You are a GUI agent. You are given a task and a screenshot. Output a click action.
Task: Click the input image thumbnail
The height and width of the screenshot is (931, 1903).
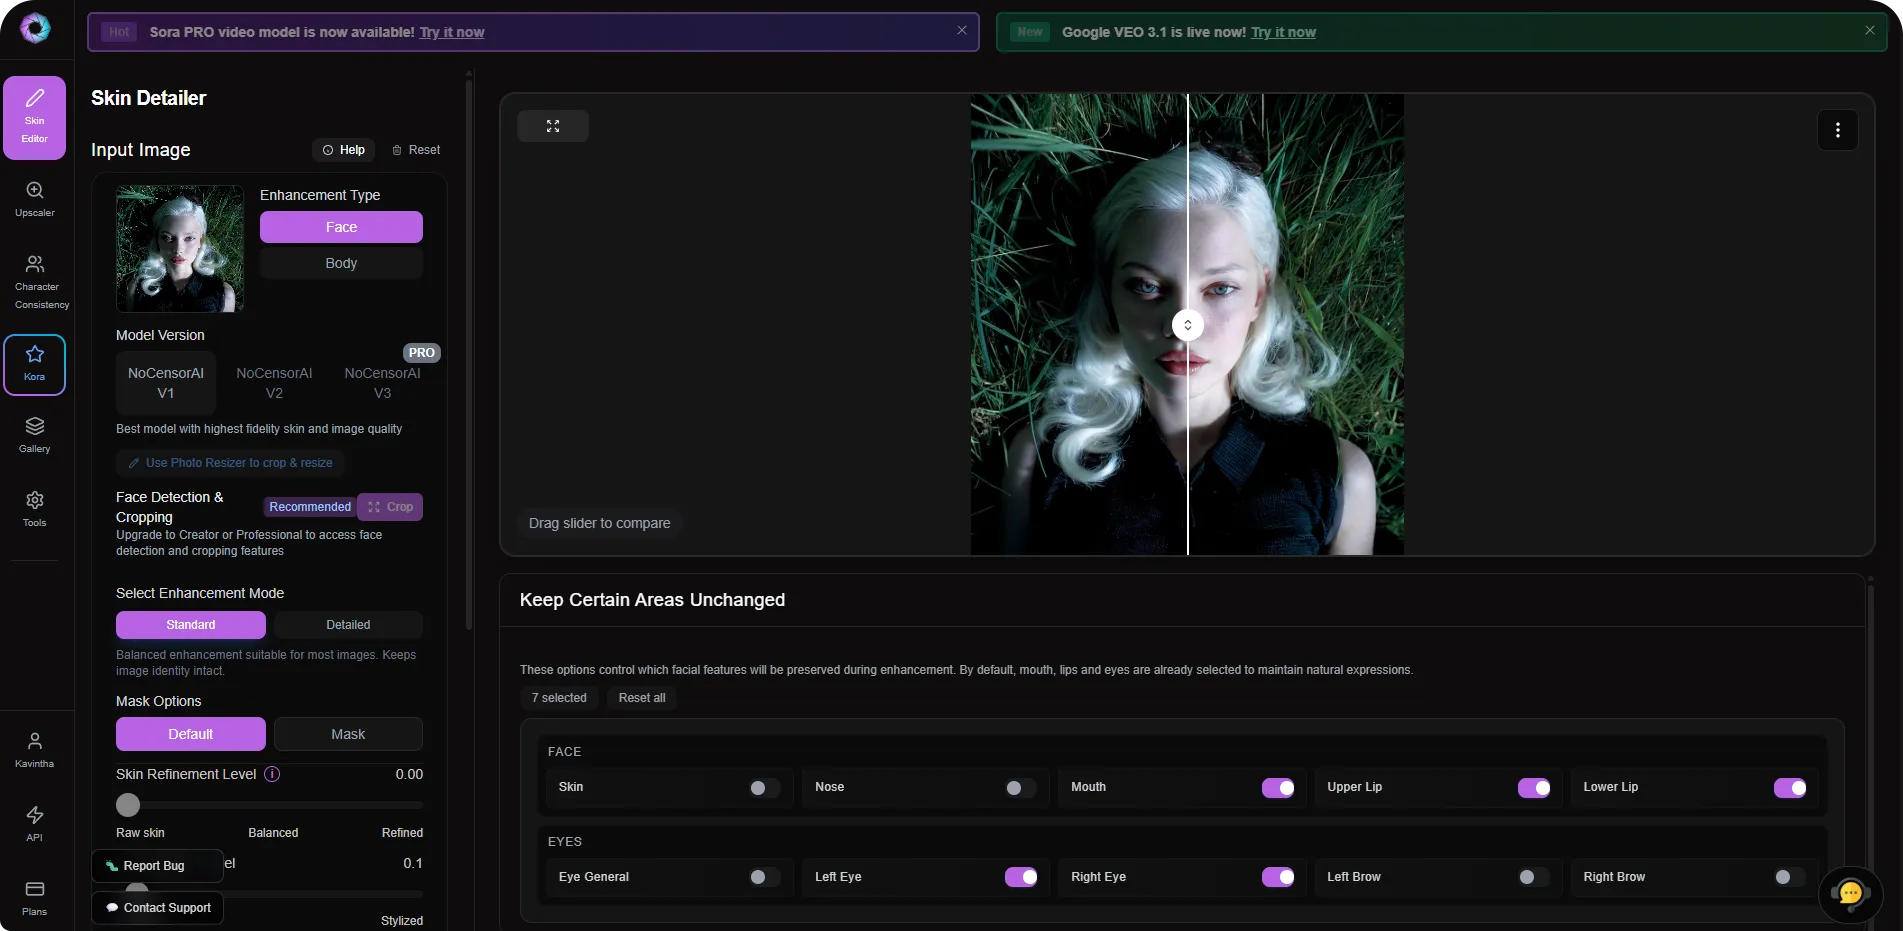(180, 248)
